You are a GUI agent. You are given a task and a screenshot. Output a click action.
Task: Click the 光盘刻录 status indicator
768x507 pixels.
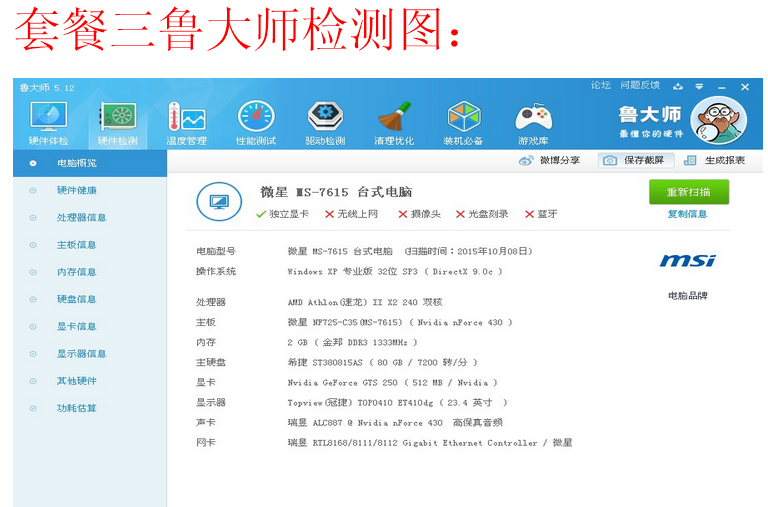click(482, 214)
